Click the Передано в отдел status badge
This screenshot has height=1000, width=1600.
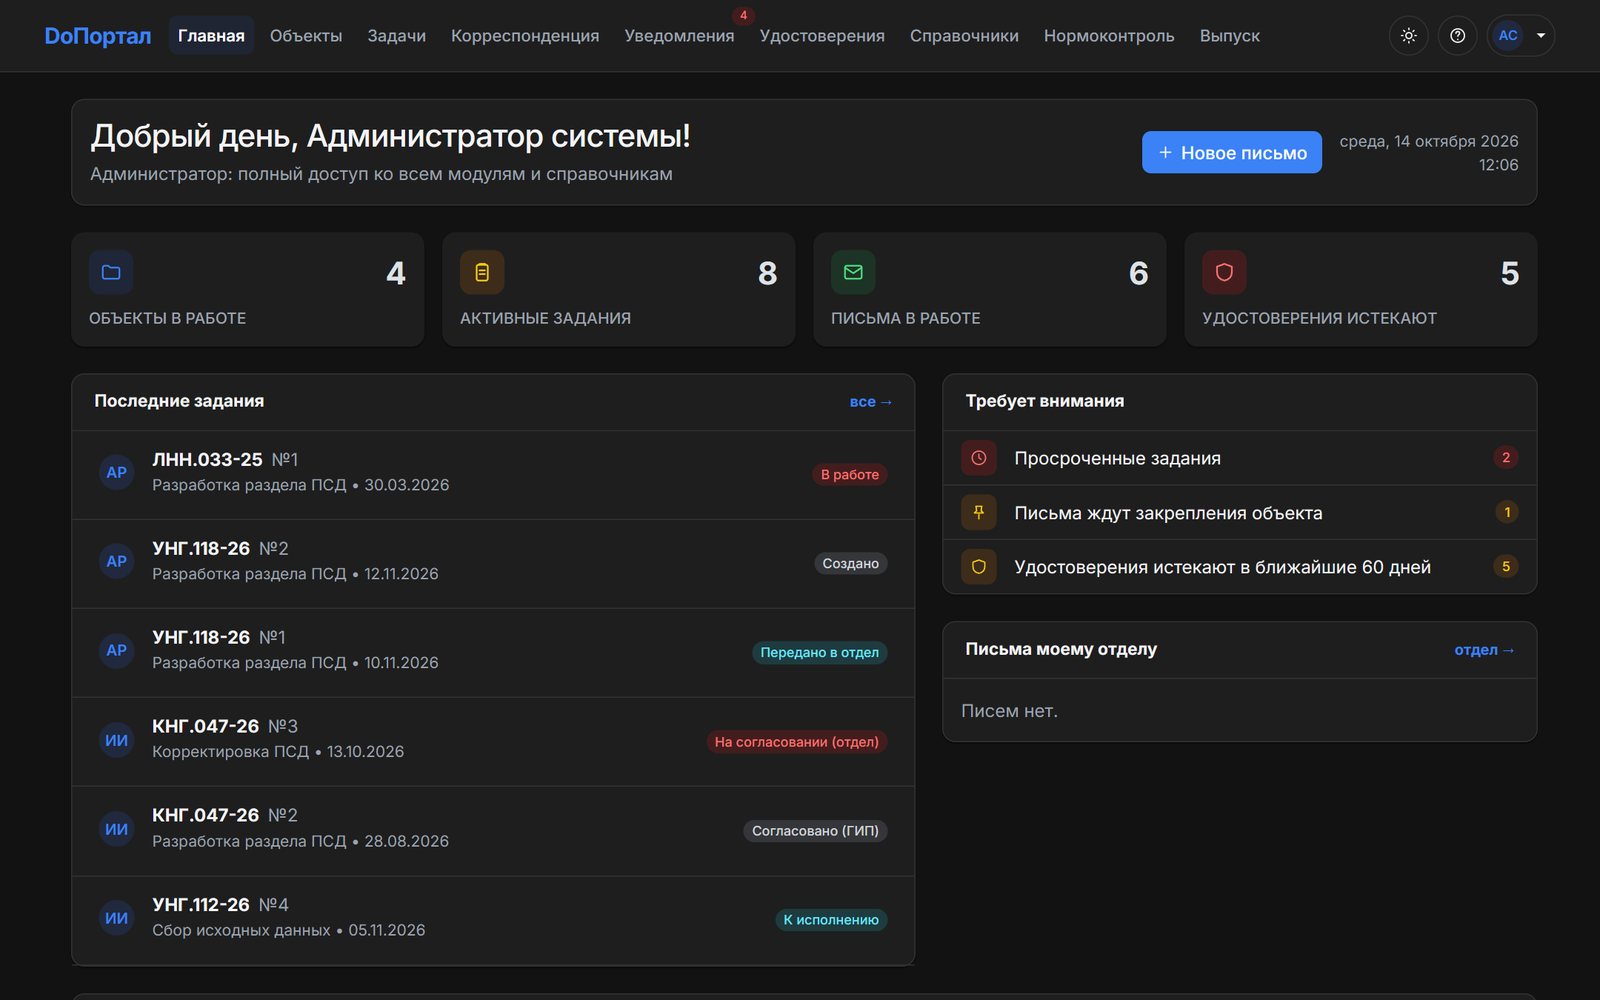pos(819,653)
